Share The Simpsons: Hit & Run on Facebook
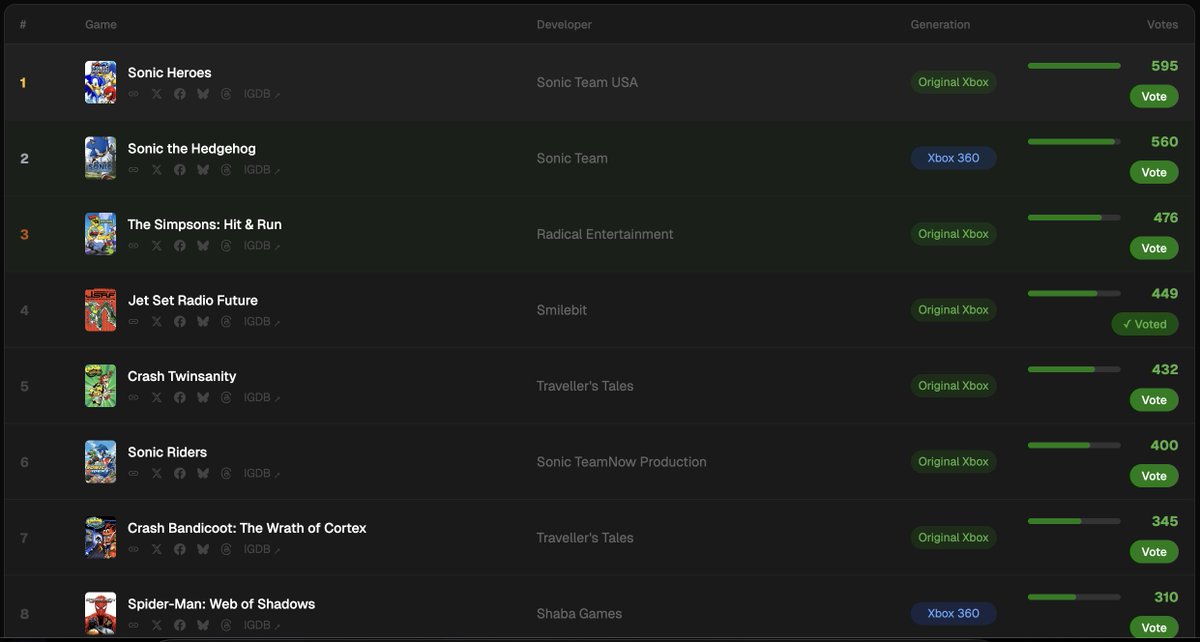 click(x=180, y=246)
